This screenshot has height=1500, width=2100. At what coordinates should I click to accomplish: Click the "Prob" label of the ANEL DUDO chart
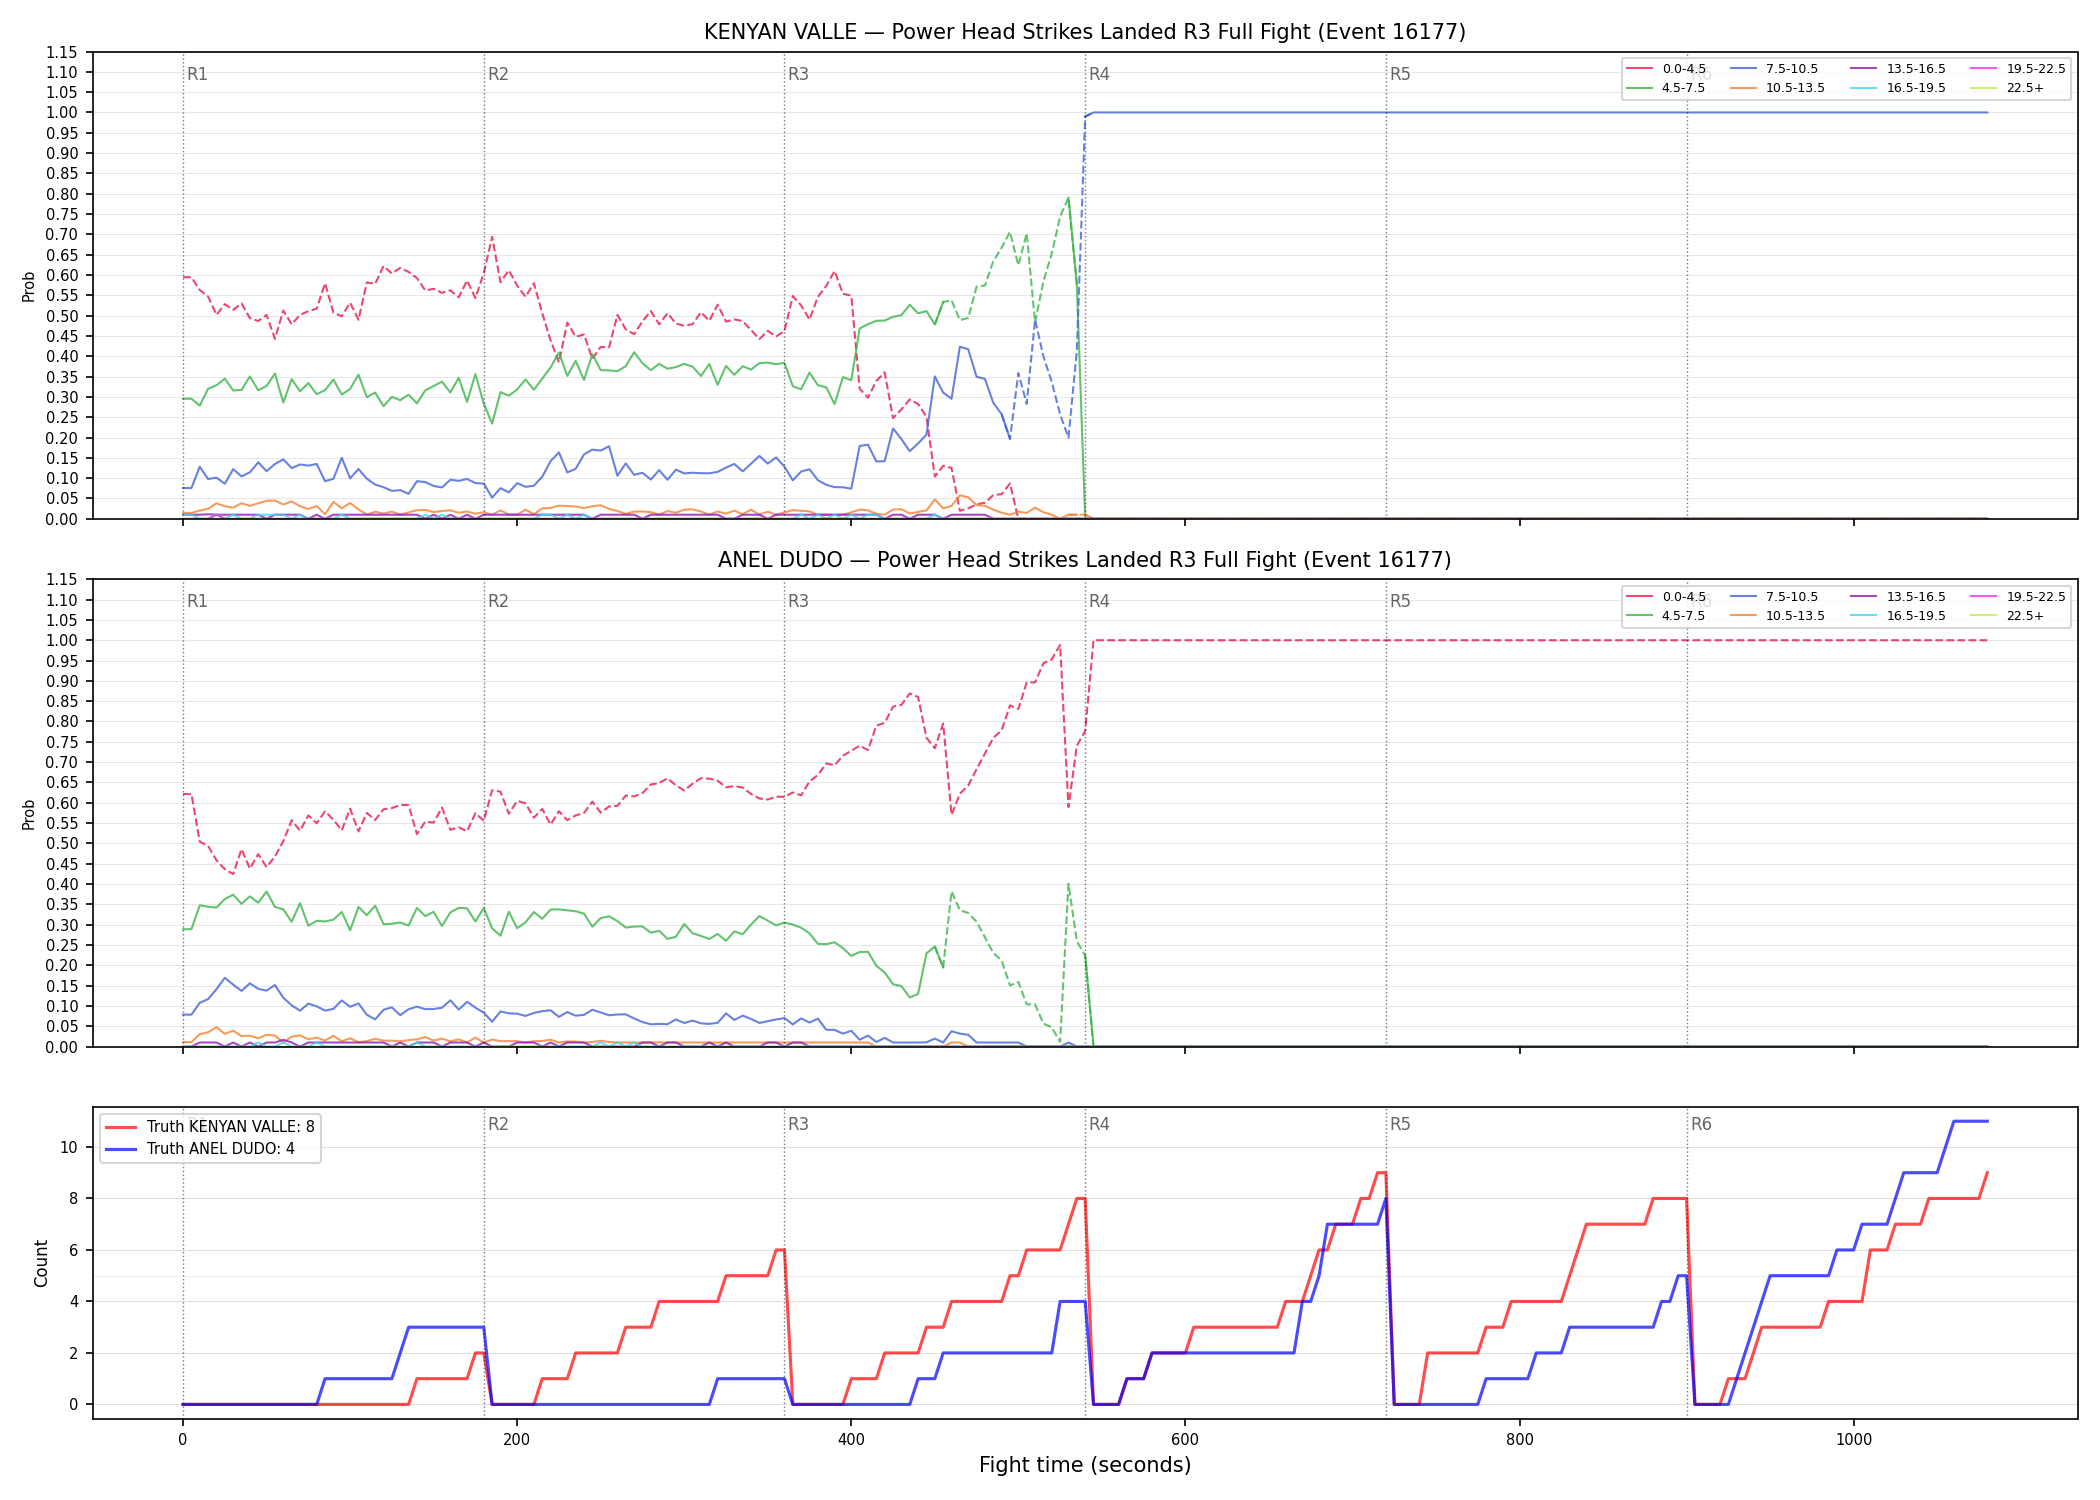pos(29,814)
